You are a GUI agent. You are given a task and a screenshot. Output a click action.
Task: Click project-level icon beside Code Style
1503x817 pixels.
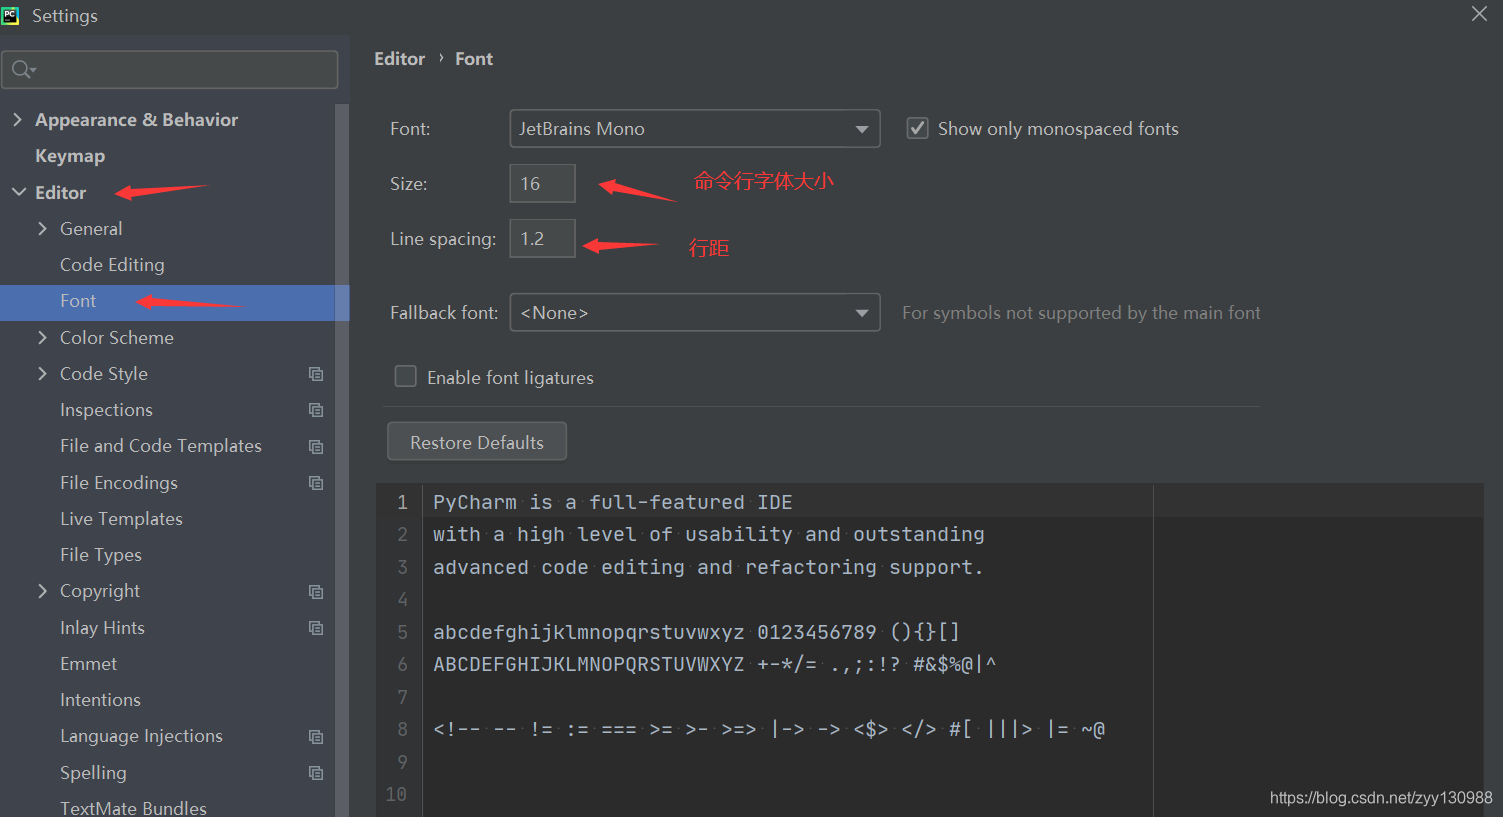[316, 374]
